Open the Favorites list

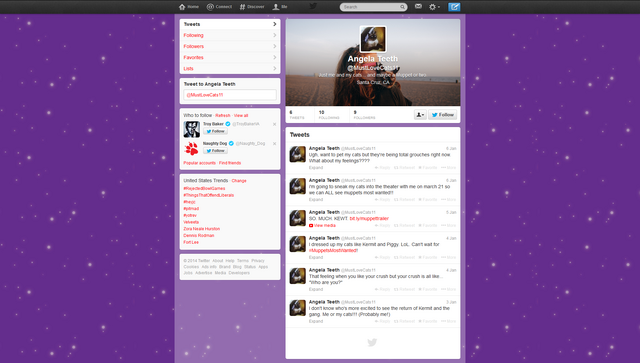coord(230,57)
